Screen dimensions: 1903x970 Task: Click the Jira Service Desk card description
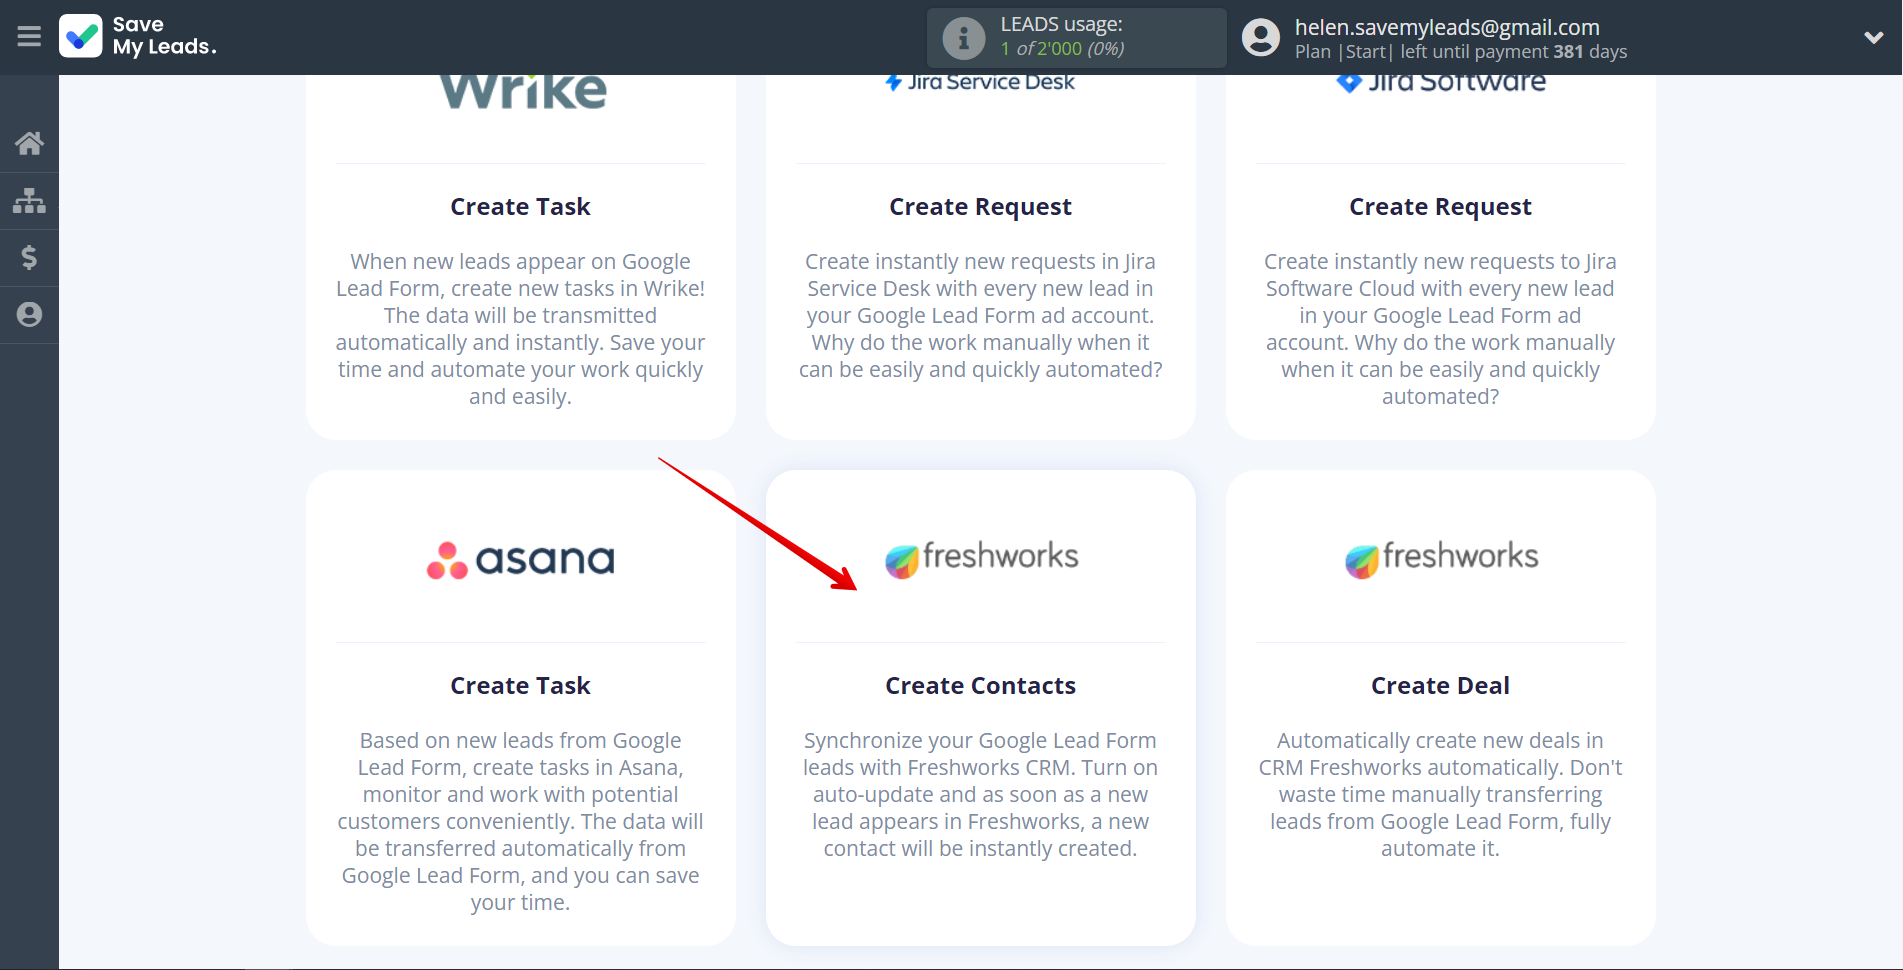coord(980,316)
